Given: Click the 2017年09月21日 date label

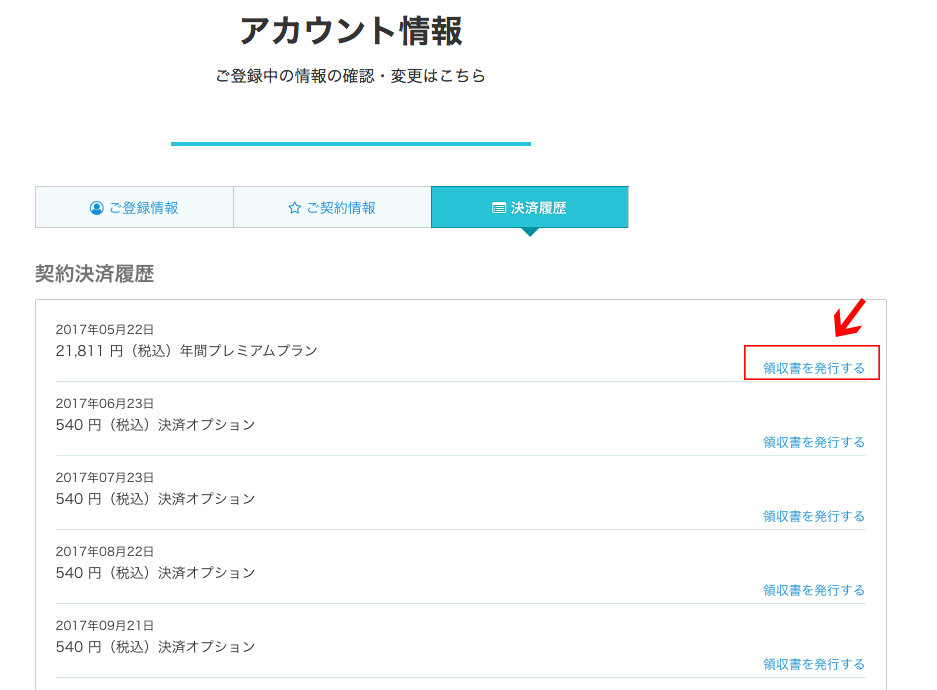Looking at the screenshot, I should 105,625.
